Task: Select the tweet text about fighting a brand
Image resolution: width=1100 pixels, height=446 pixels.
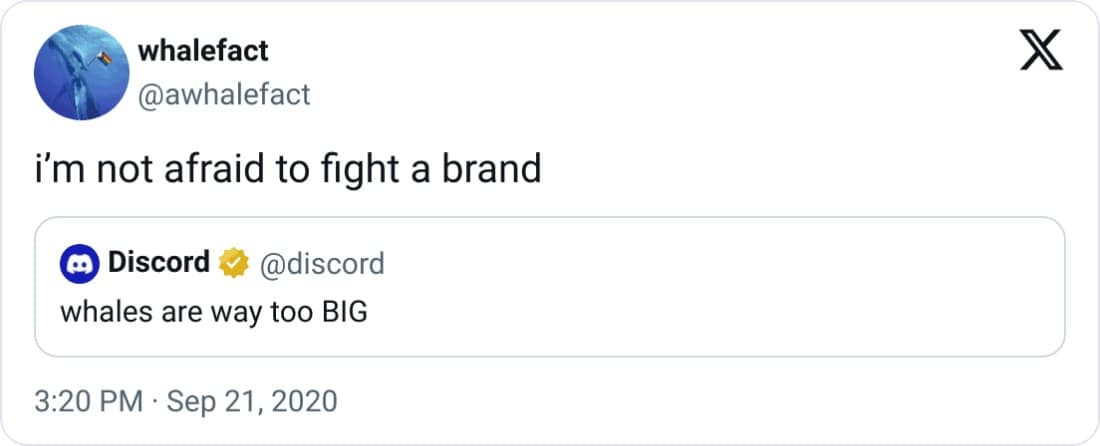Action: tap(287, 169)
